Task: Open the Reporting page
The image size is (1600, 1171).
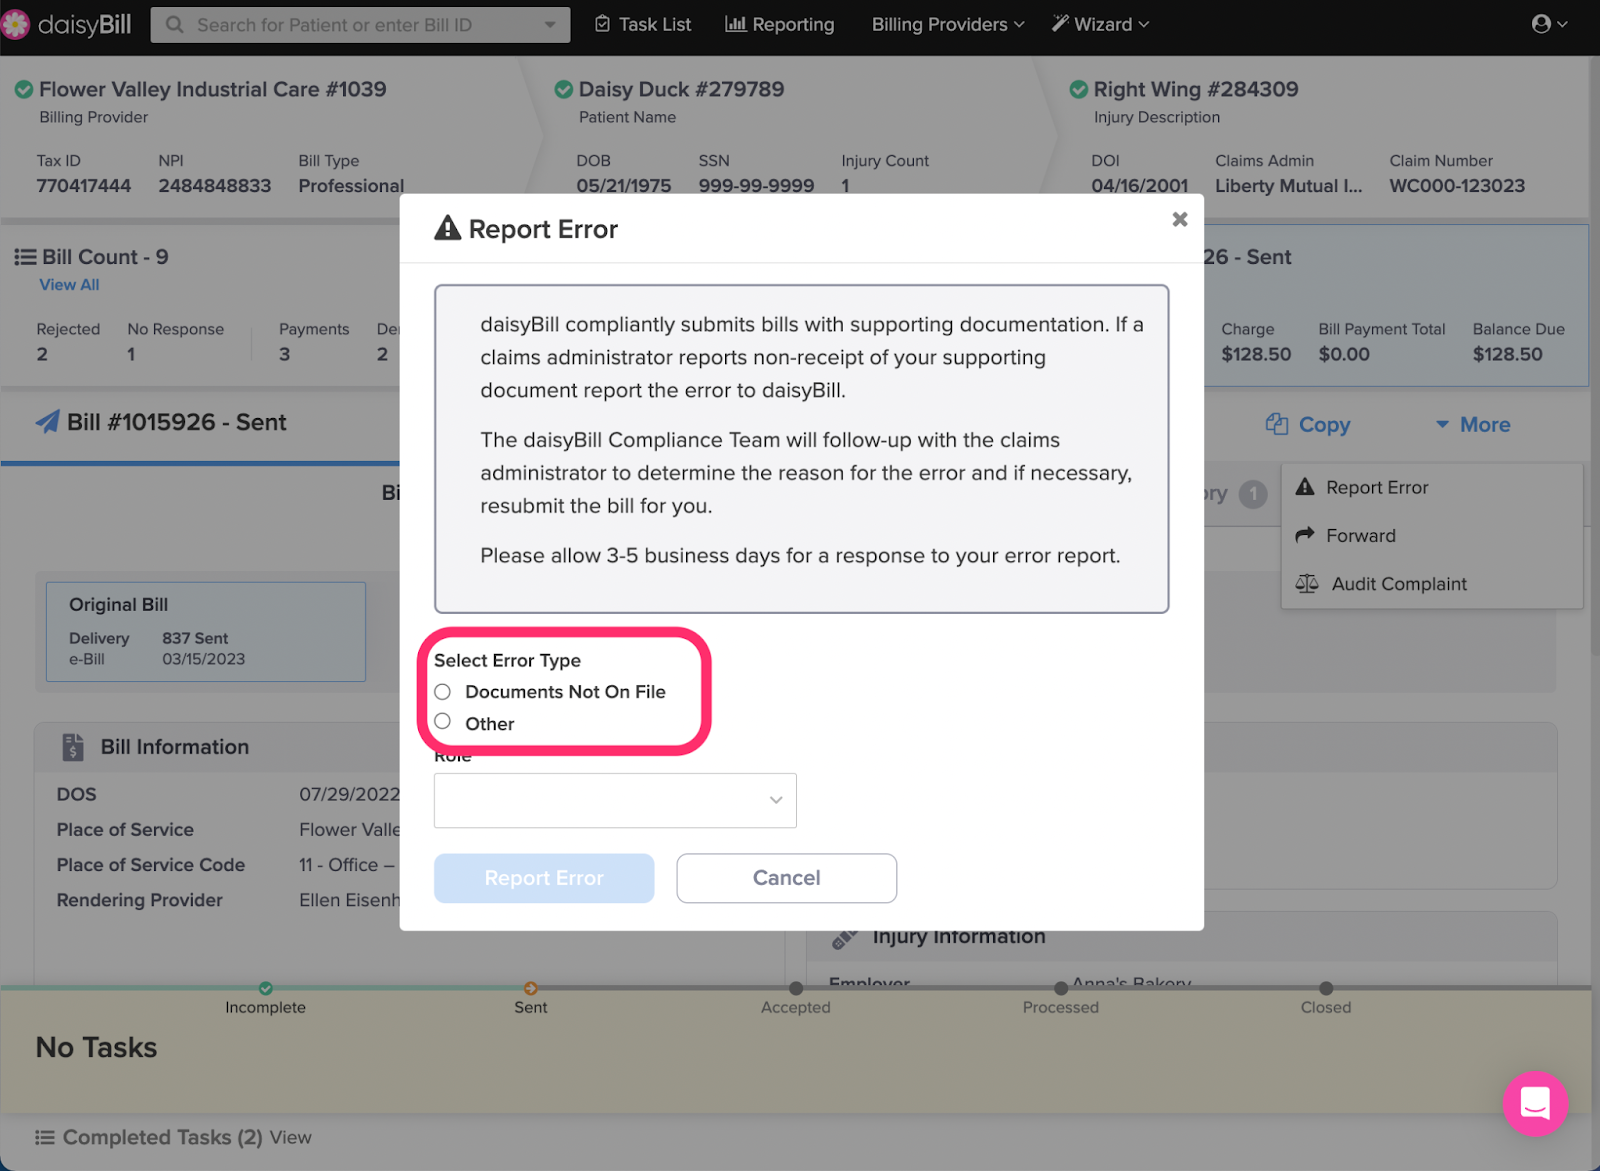Action: coord(780,24)
